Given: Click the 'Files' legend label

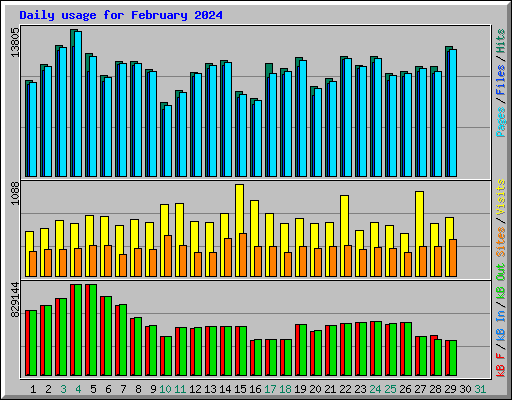Looking at the screenshot, I should coord(501,80).
